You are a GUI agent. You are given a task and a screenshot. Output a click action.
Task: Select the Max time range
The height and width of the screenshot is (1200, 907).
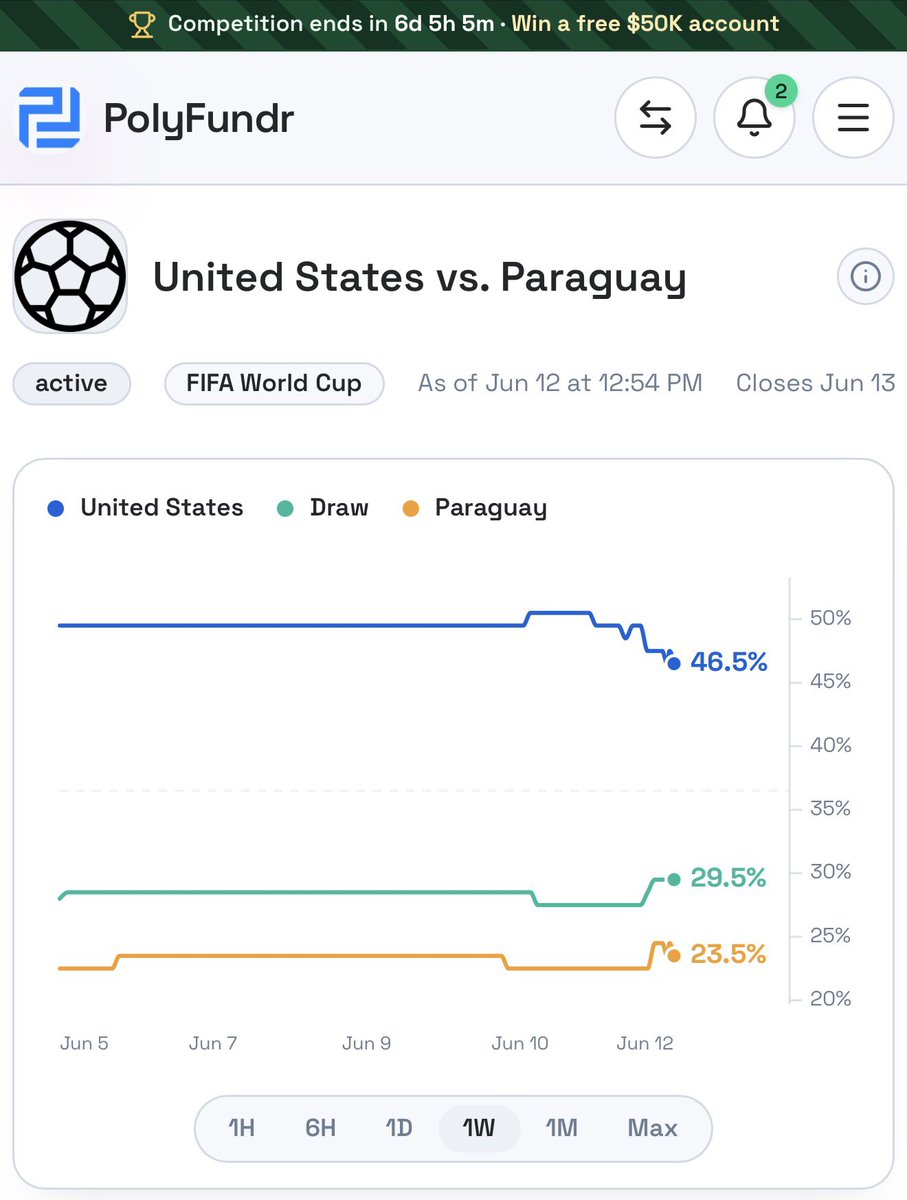pos(652,1128)
